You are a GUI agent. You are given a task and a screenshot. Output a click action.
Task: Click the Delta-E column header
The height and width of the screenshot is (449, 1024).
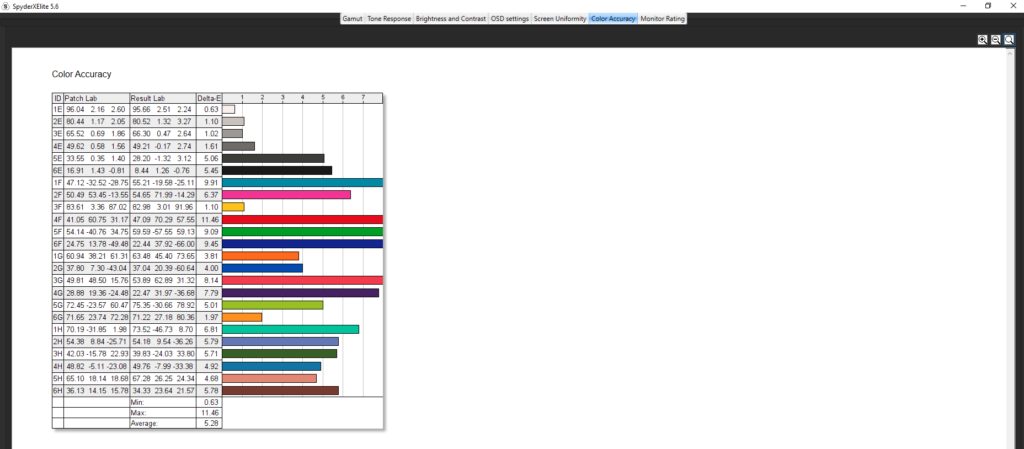[208, 98]
